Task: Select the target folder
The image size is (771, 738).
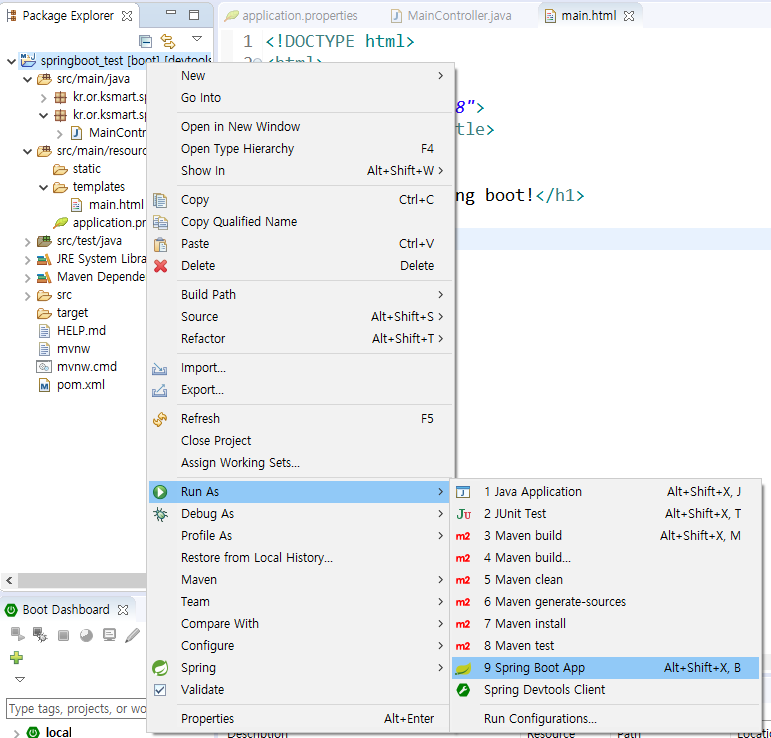Action: [72, 313]
